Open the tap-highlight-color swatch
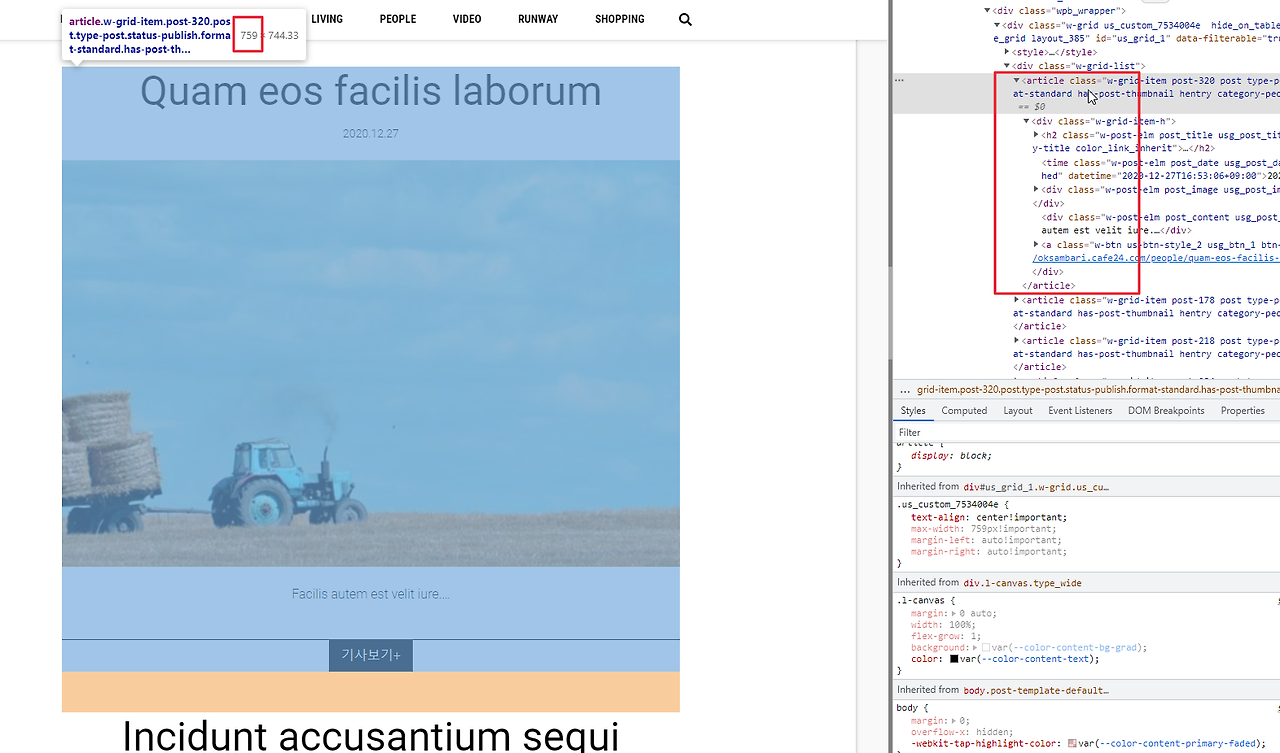The image size is (1280, 753). pos(1072,744)
